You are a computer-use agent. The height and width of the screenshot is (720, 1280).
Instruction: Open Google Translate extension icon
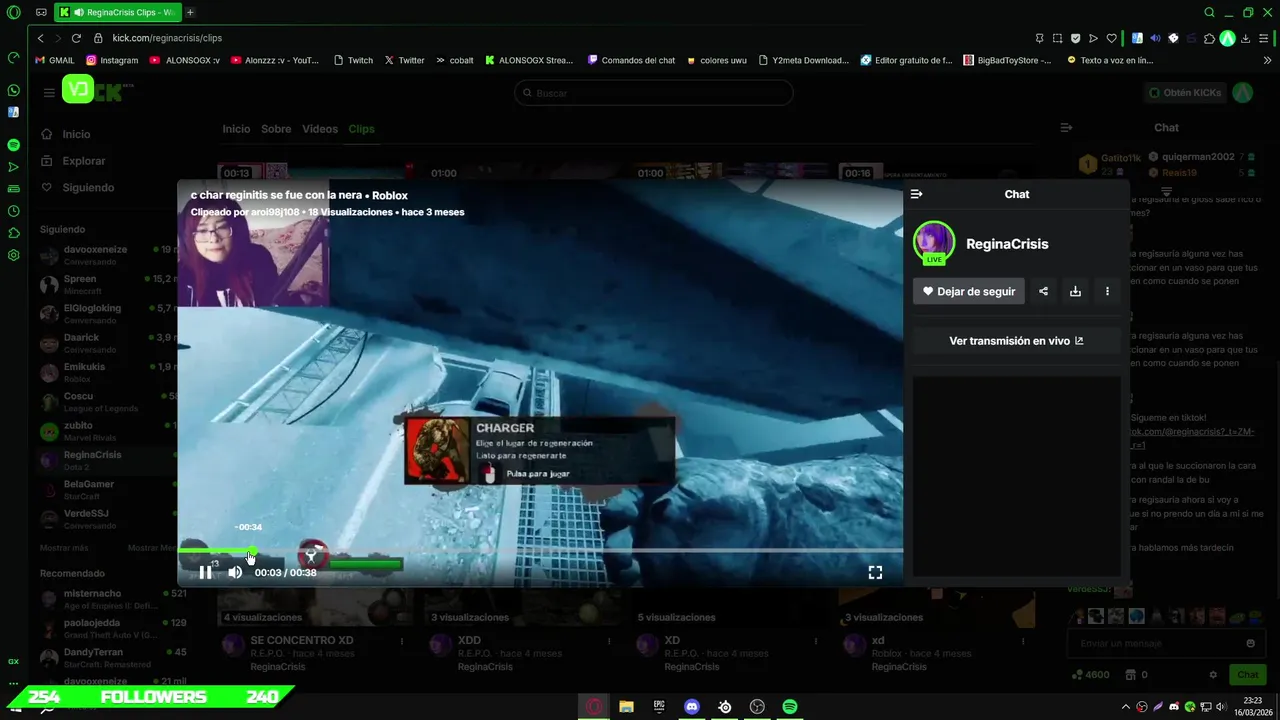pyautogui.click(x=1137, y=38)
